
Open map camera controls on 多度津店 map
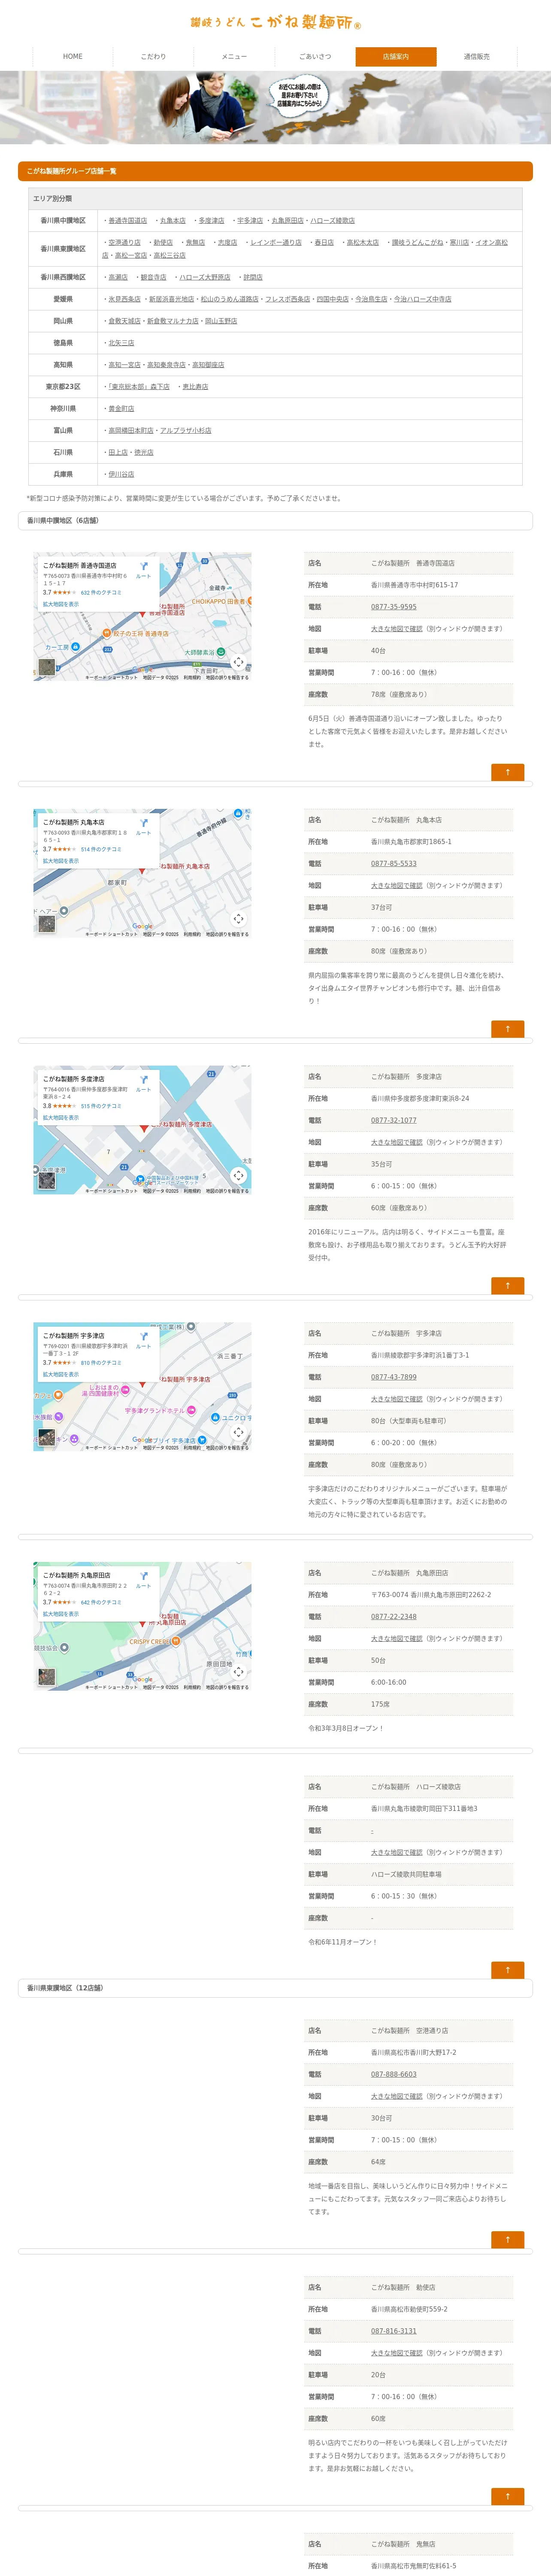click(238, 1176)
